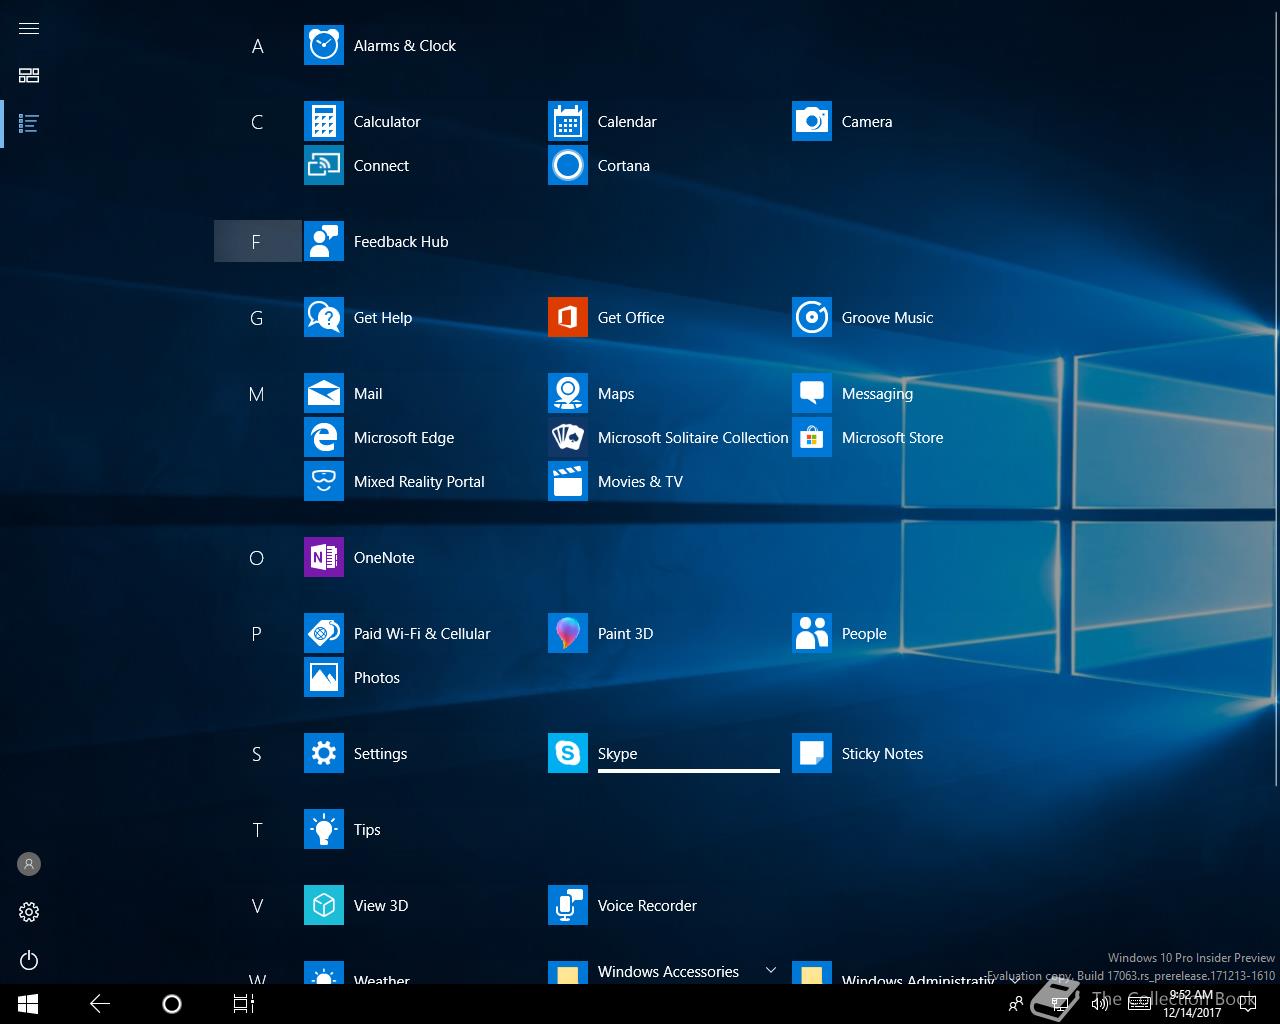Open the Get Office icon
Screen dimensions: 1280x1024
[x=568, y=318]
